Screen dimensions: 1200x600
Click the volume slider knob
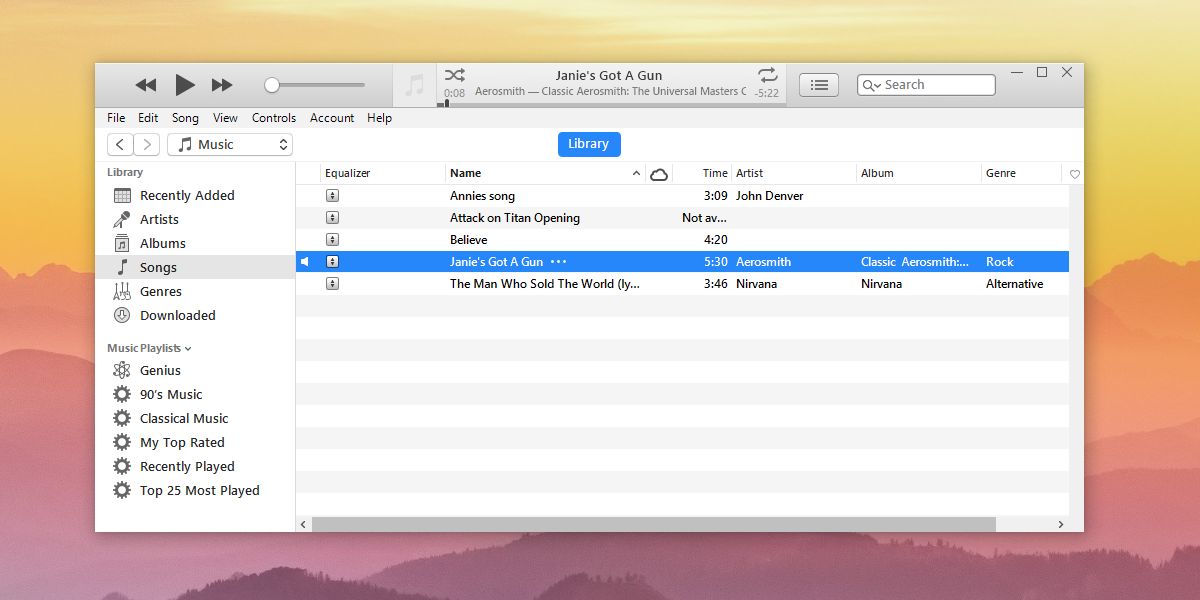tap(271, 85)
